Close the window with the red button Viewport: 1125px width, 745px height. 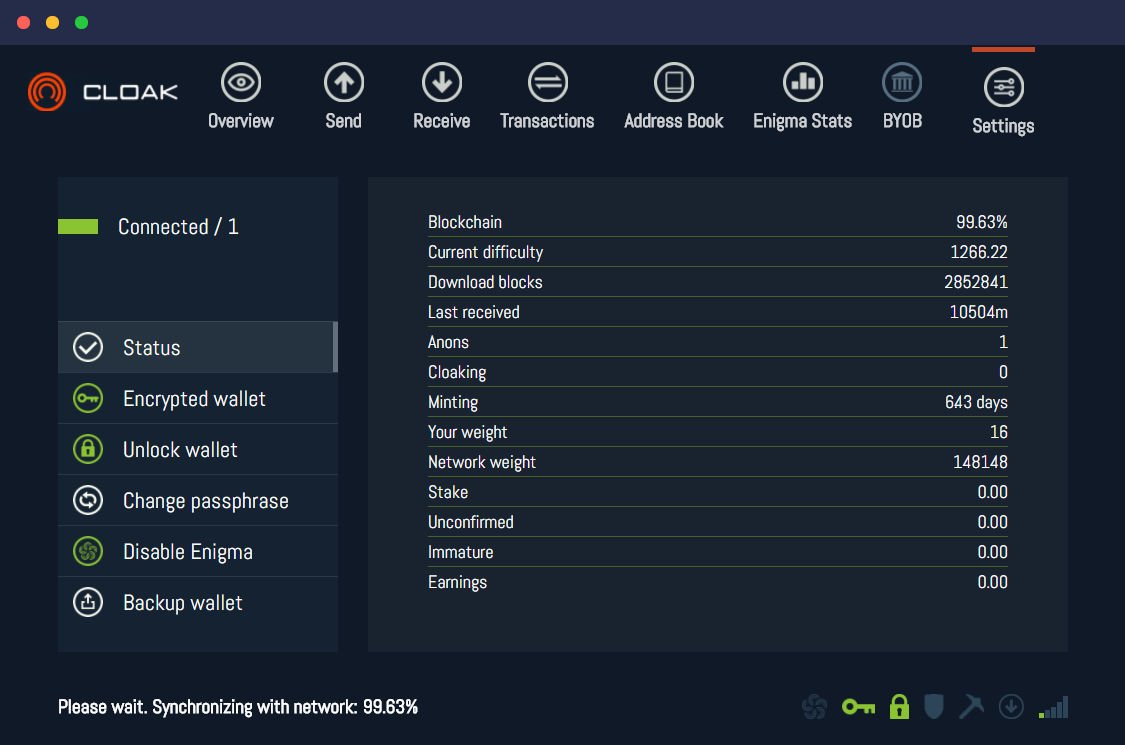[24, 22]
